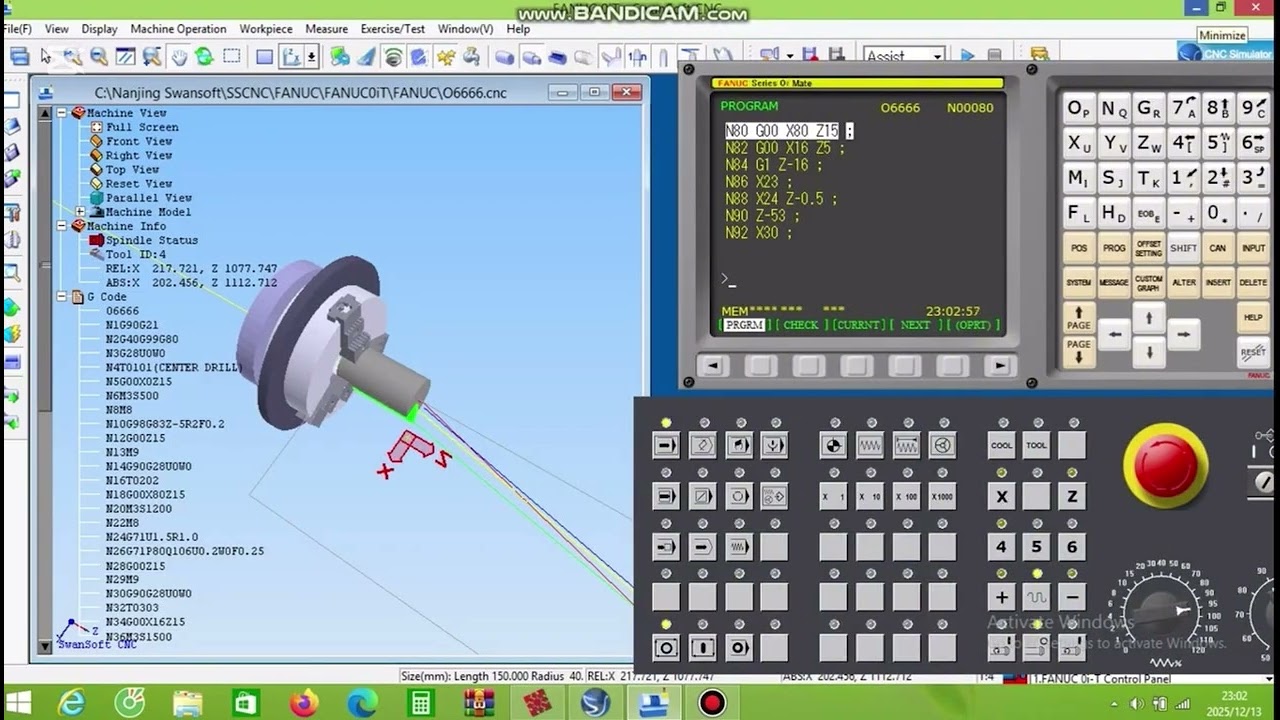Select the X100 increment key
This screenshot has width=1280, height=720.
[x=906, y=496]
